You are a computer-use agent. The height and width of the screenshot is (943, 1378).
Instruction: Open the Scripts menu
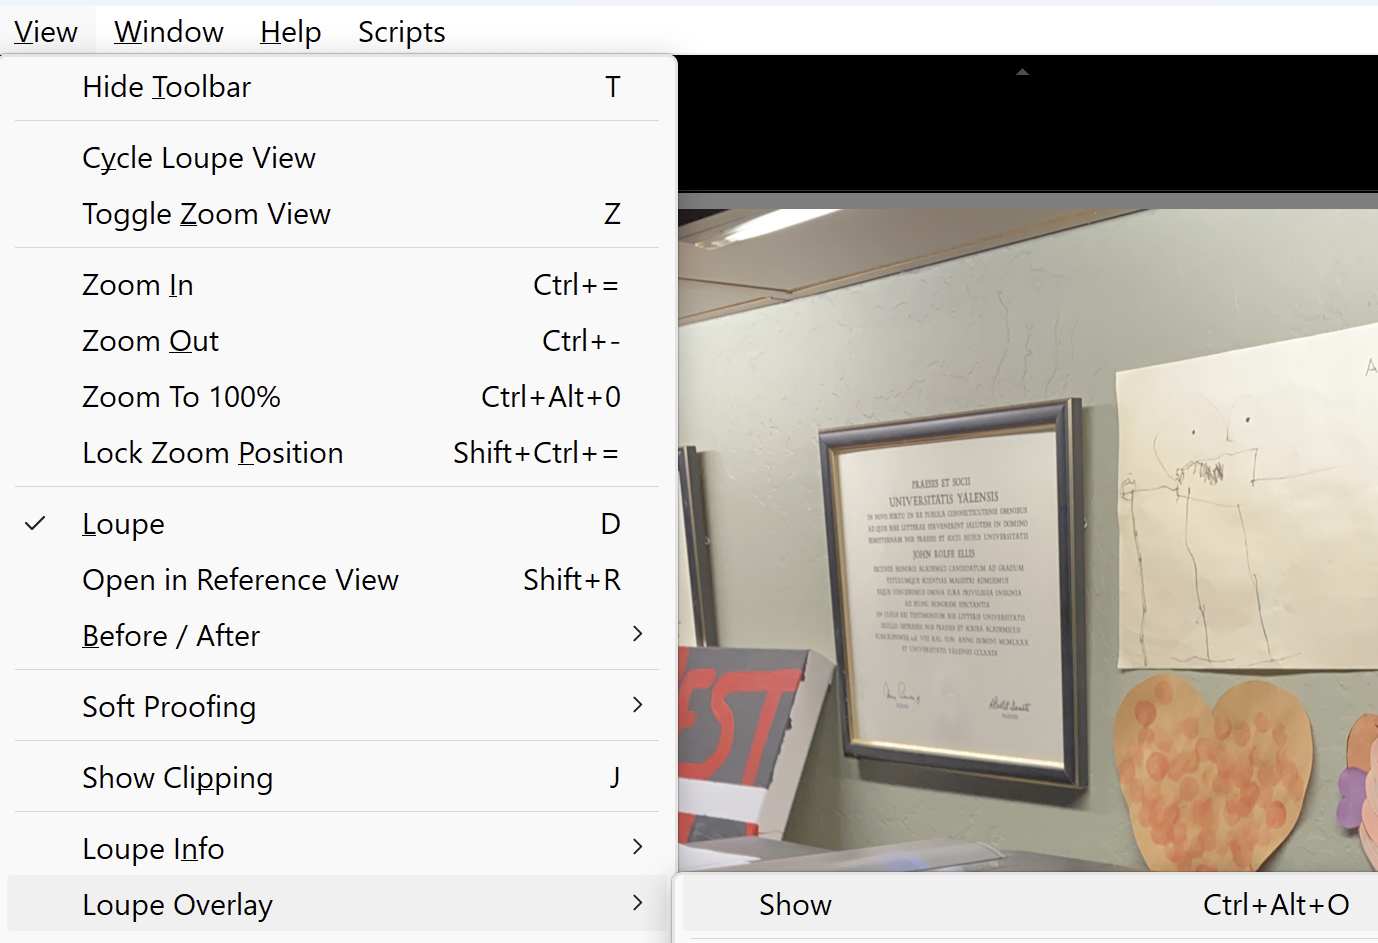[401, 31]
